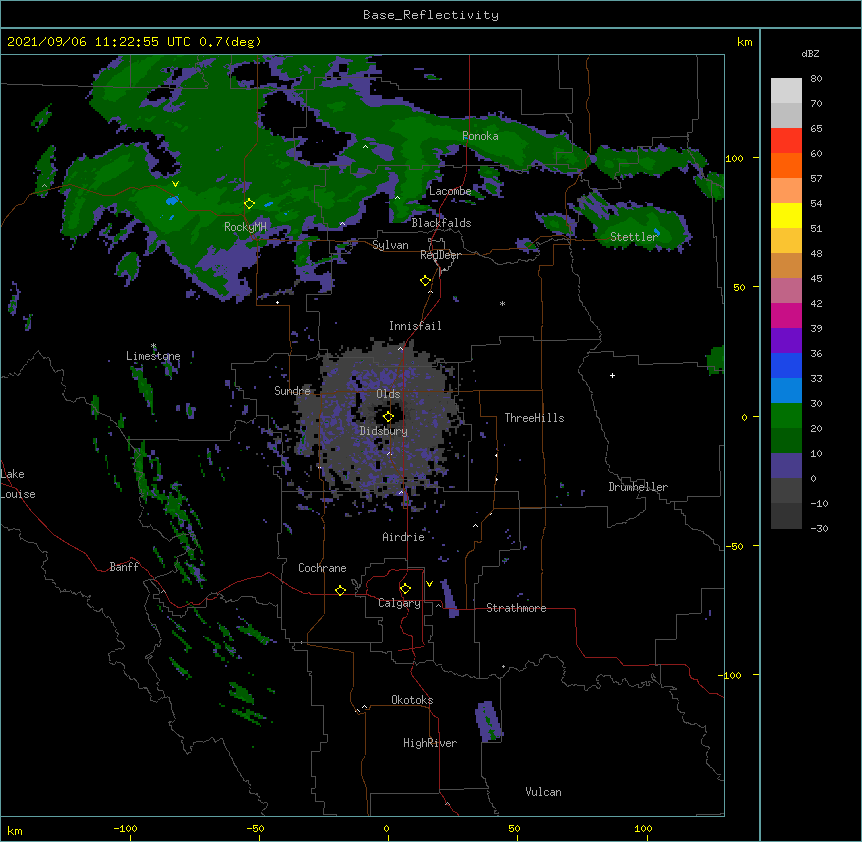The height and width of the screenshot is (842, 862).
Task: Click the yellow diamond marker south of RedDeer
Action: (x=425, y=281)
